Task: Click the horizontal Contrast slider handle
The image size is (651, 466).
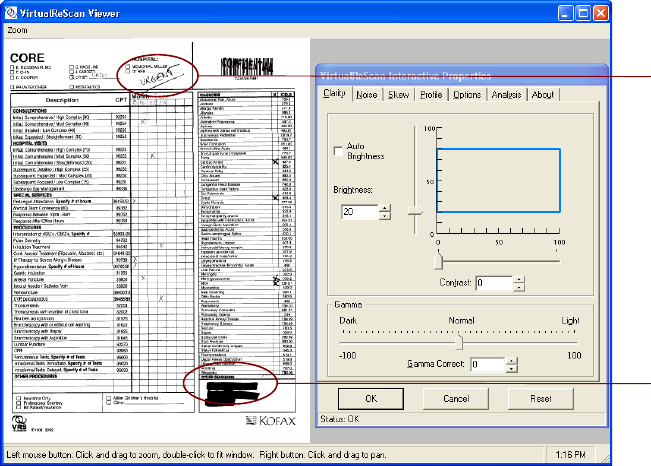Action: pyautogui.click(x=439, y=262)
